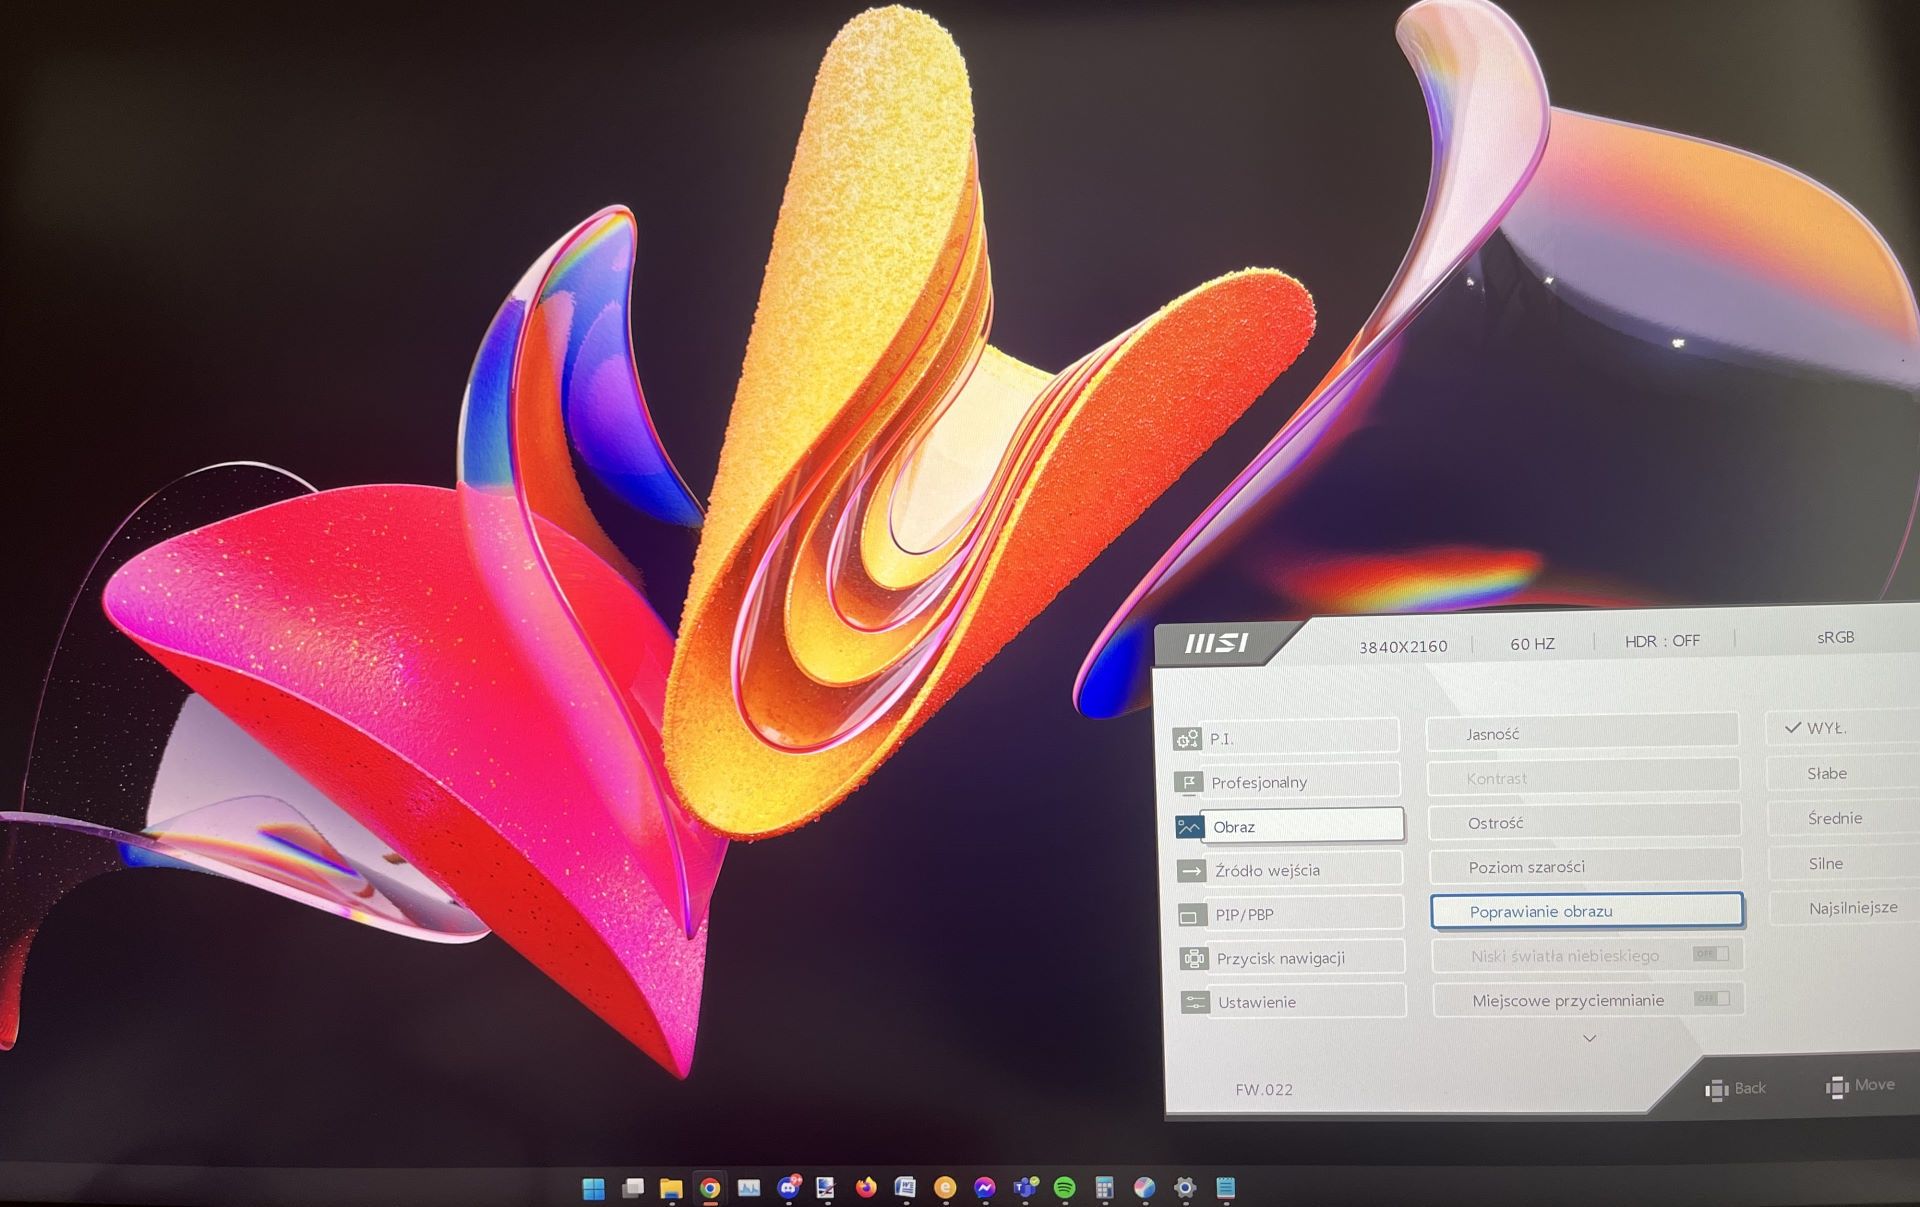Click the MSI logo in OSD header

click(x=1217, y=643)
